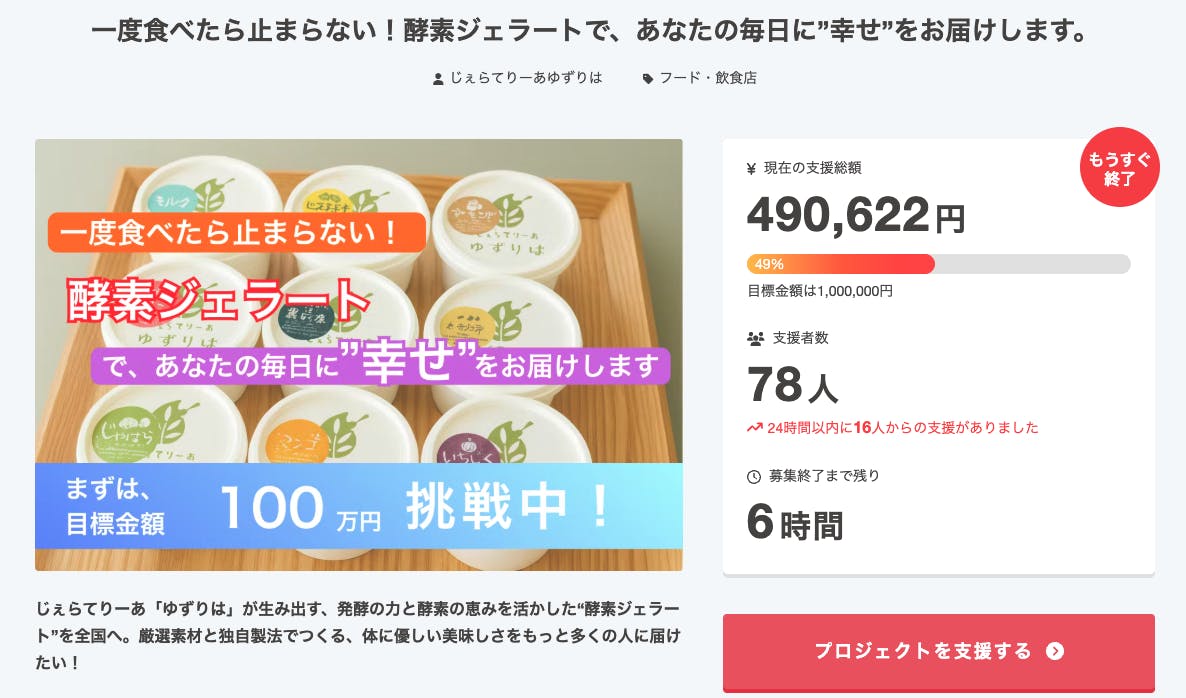Click the red trending arrow icon

(x=755, y=428)
